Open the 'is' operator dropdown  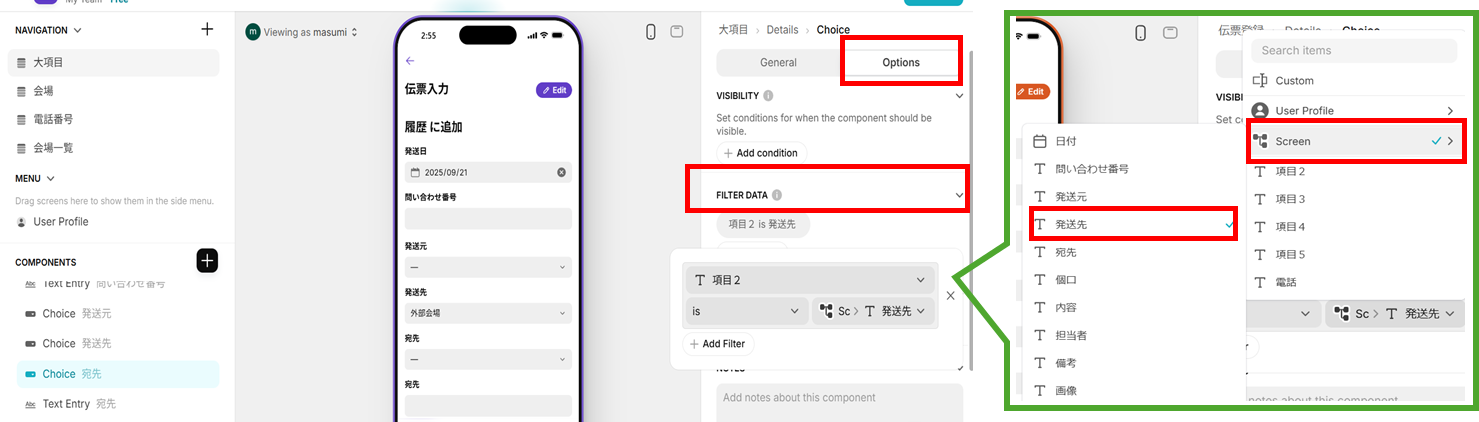(x=746, y=312)
